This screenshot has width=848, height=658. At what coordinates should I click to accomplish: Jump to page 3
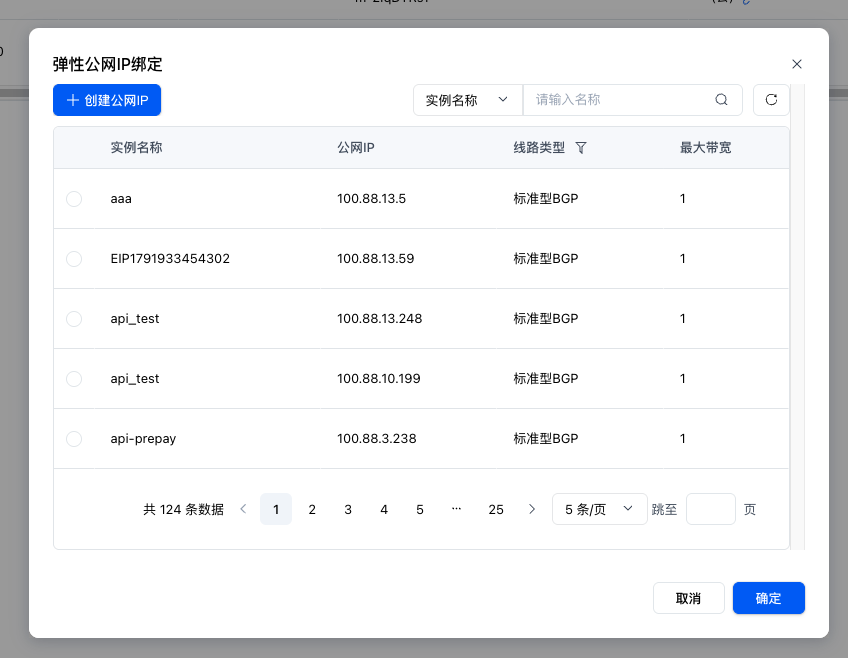click(x=348, y=509)
